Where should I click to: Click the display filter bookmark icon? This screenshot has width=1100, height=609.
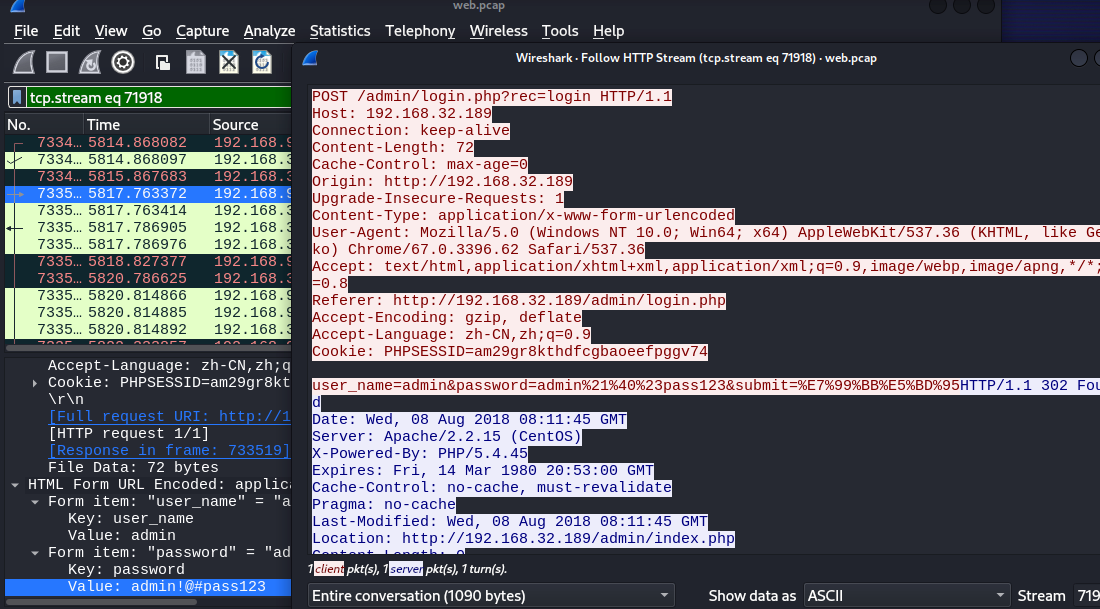(17, 98)
